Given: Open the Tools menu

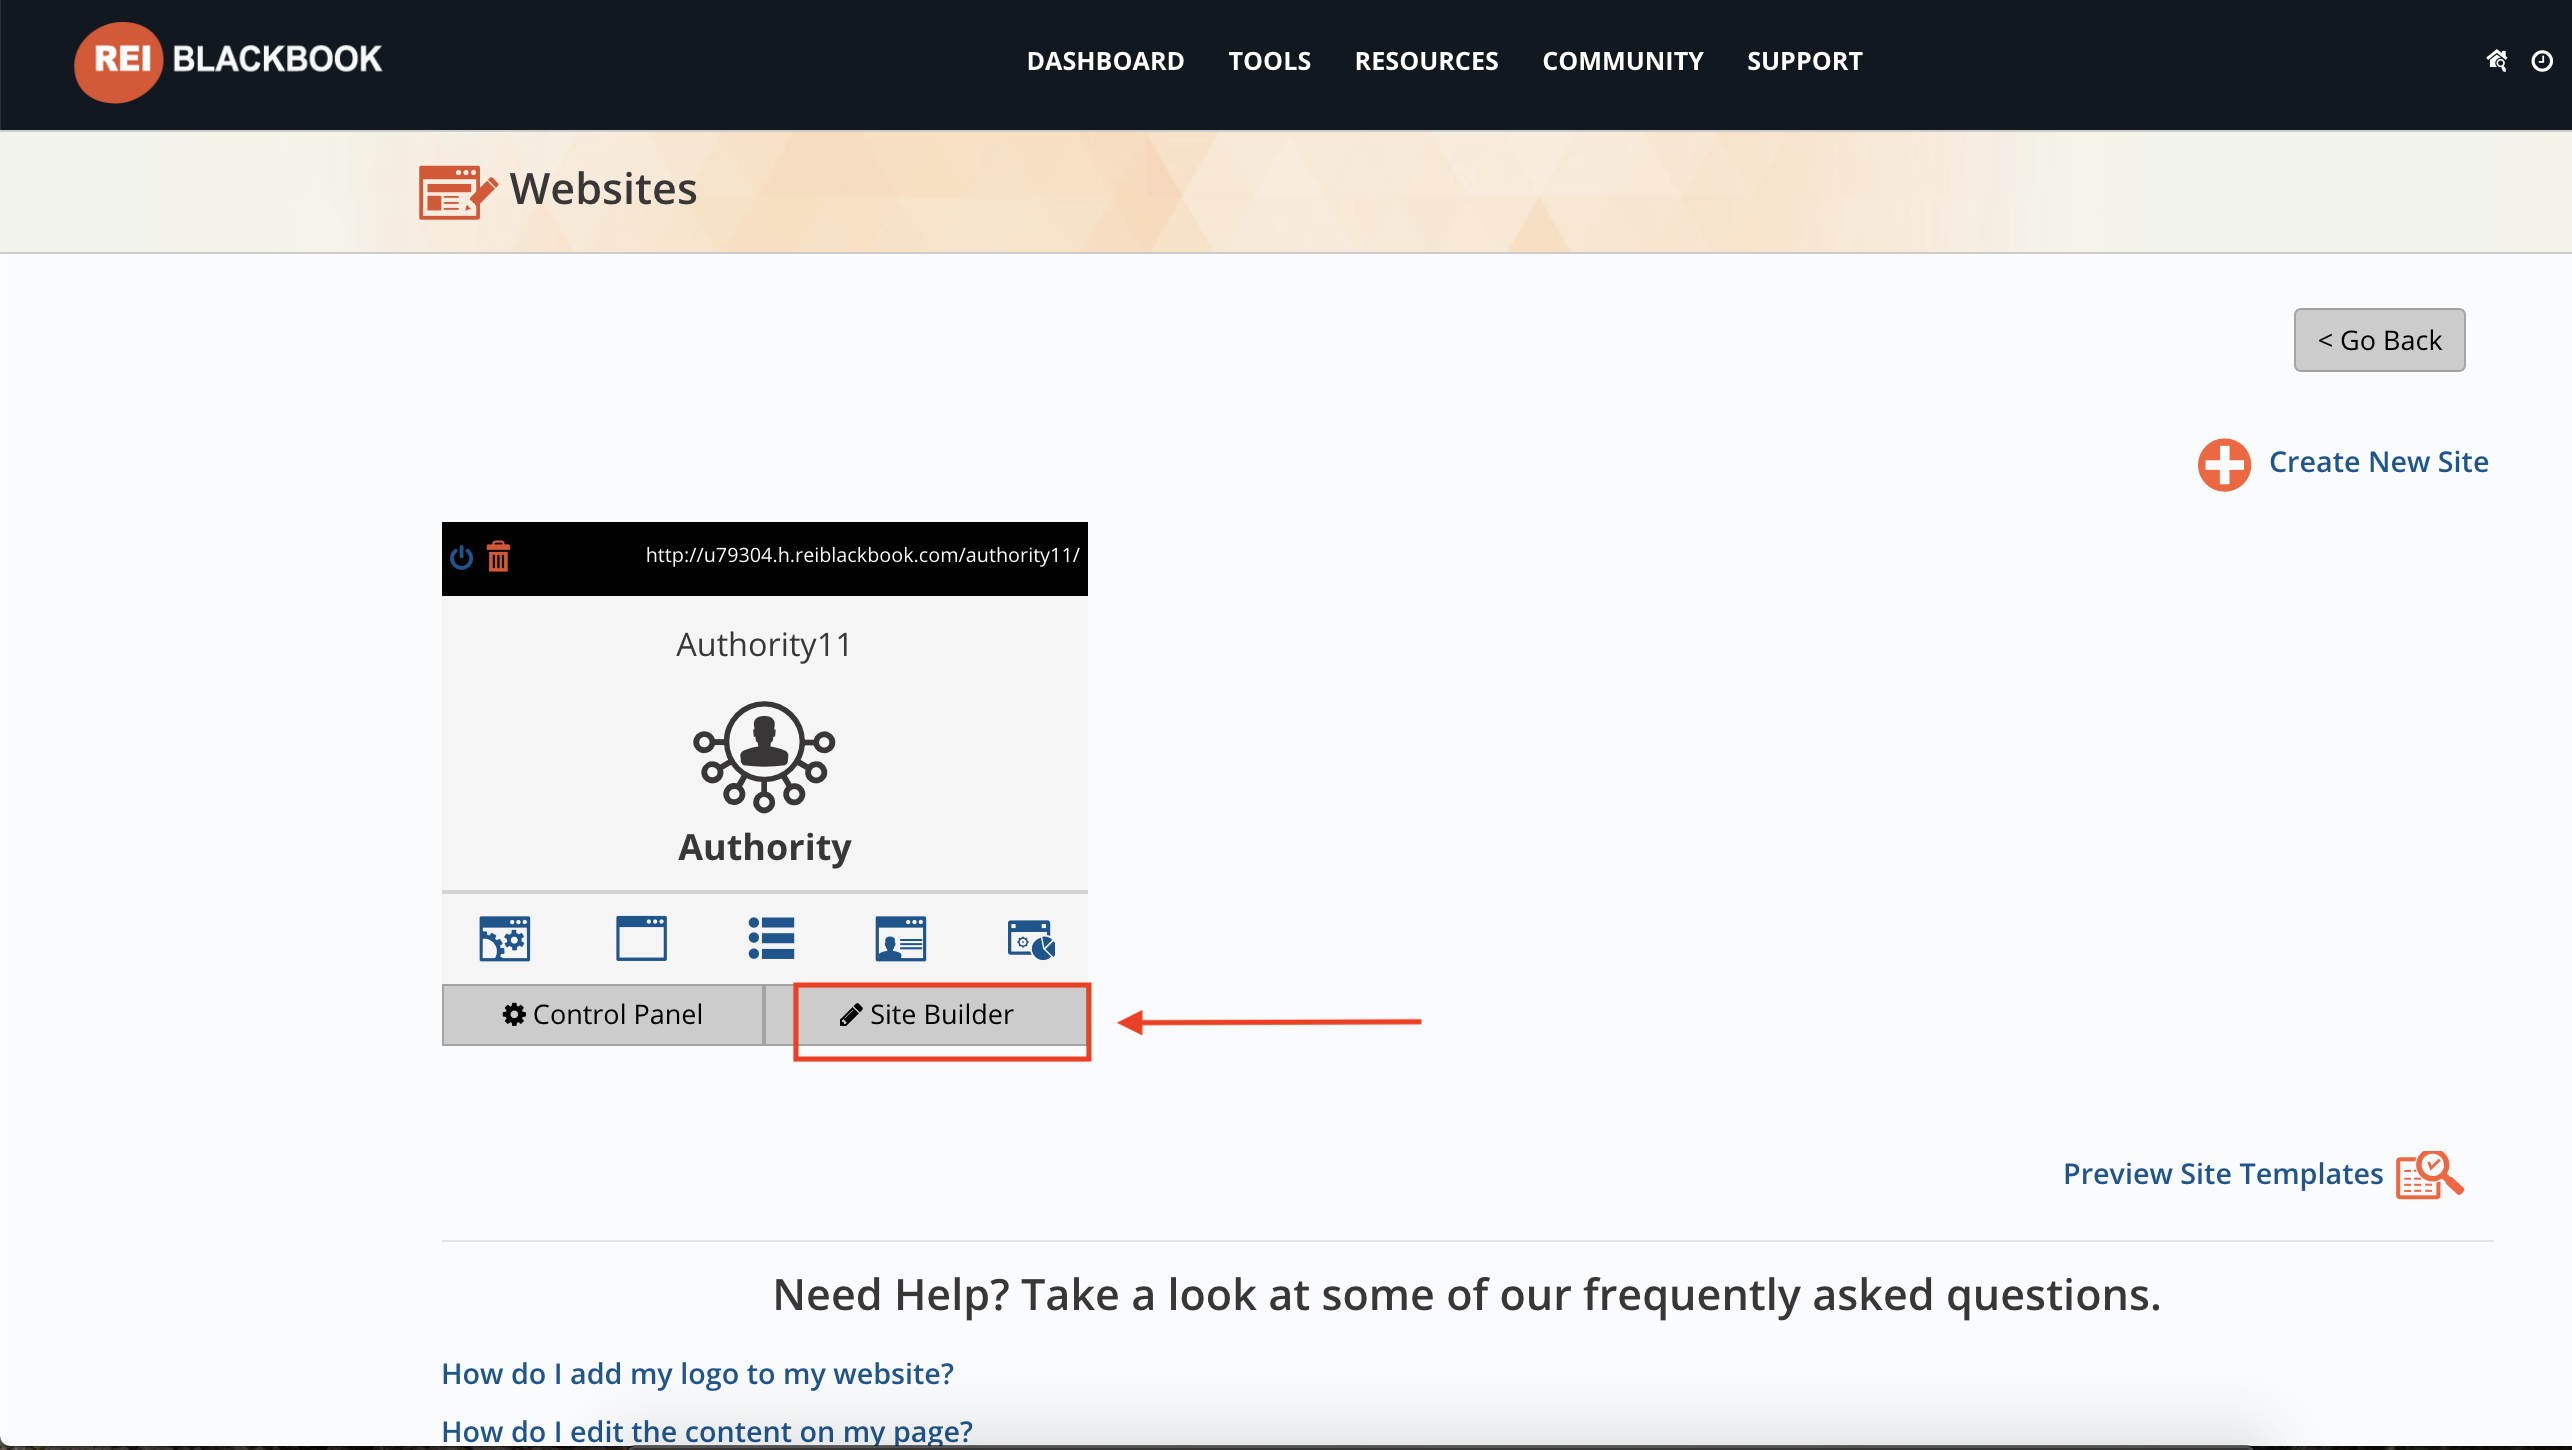Looking at the screenshot, I should pyautogui.click(x=1269, y=61).
